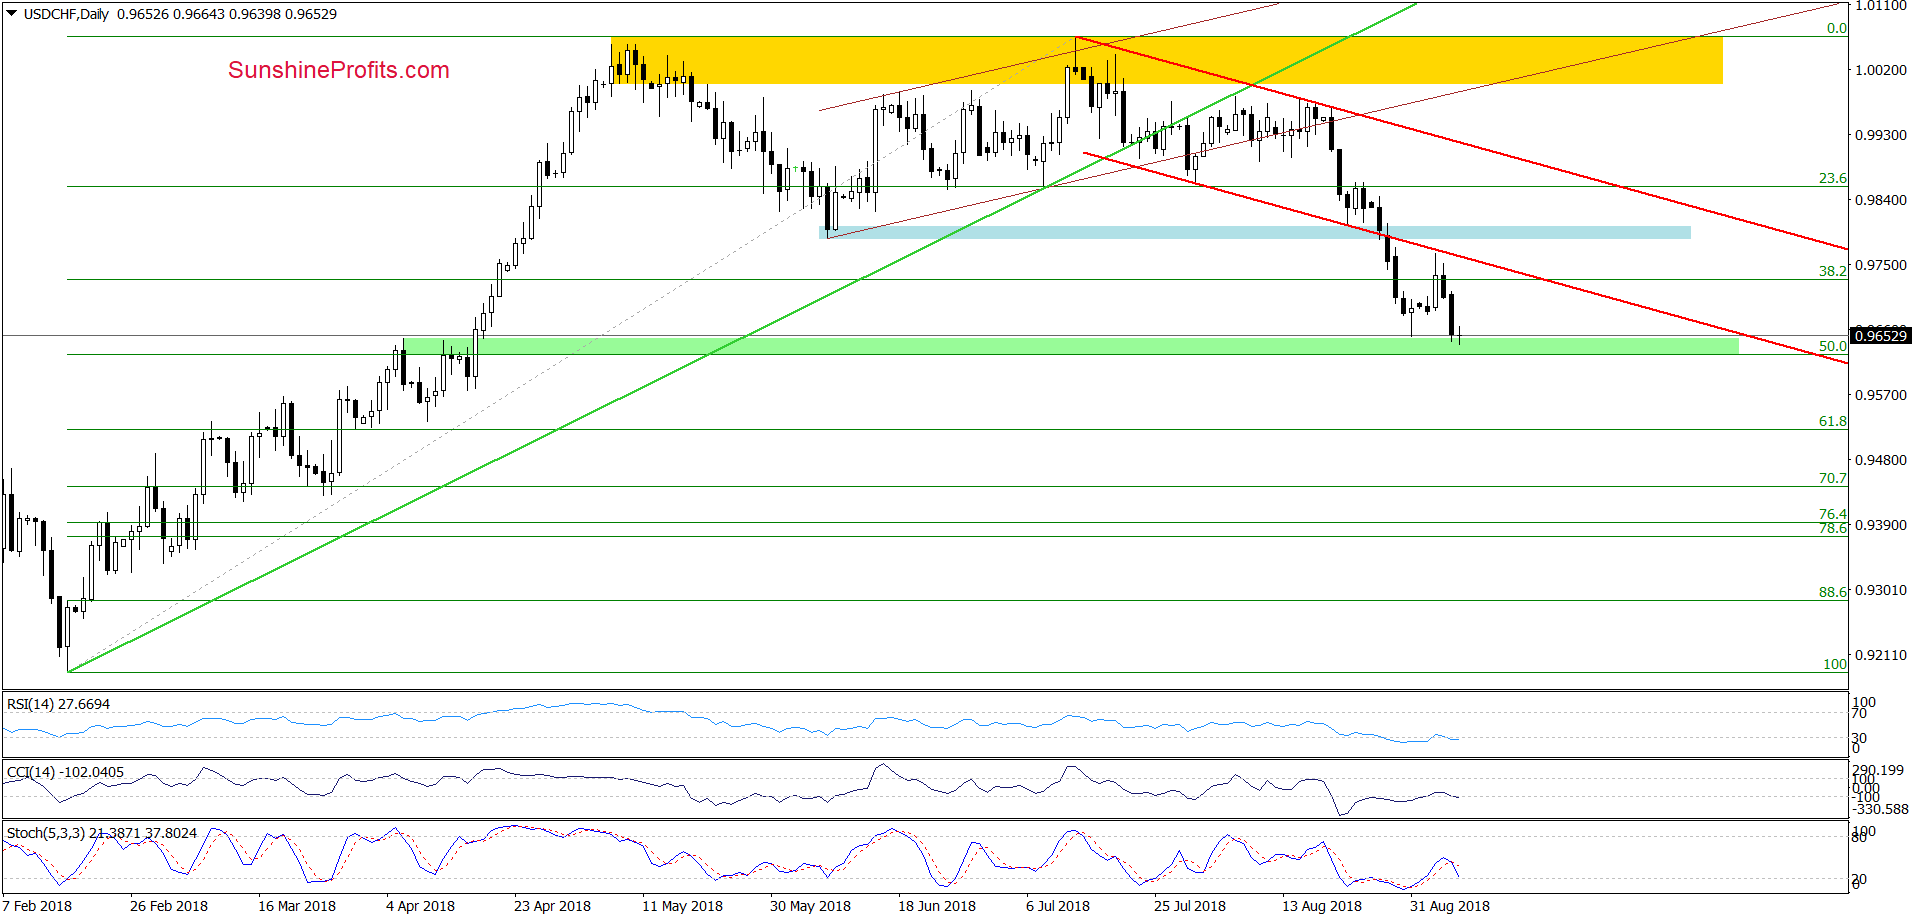Click the 11 May 2018 date label
The image size is (1916, 920).
coord(682,906)
